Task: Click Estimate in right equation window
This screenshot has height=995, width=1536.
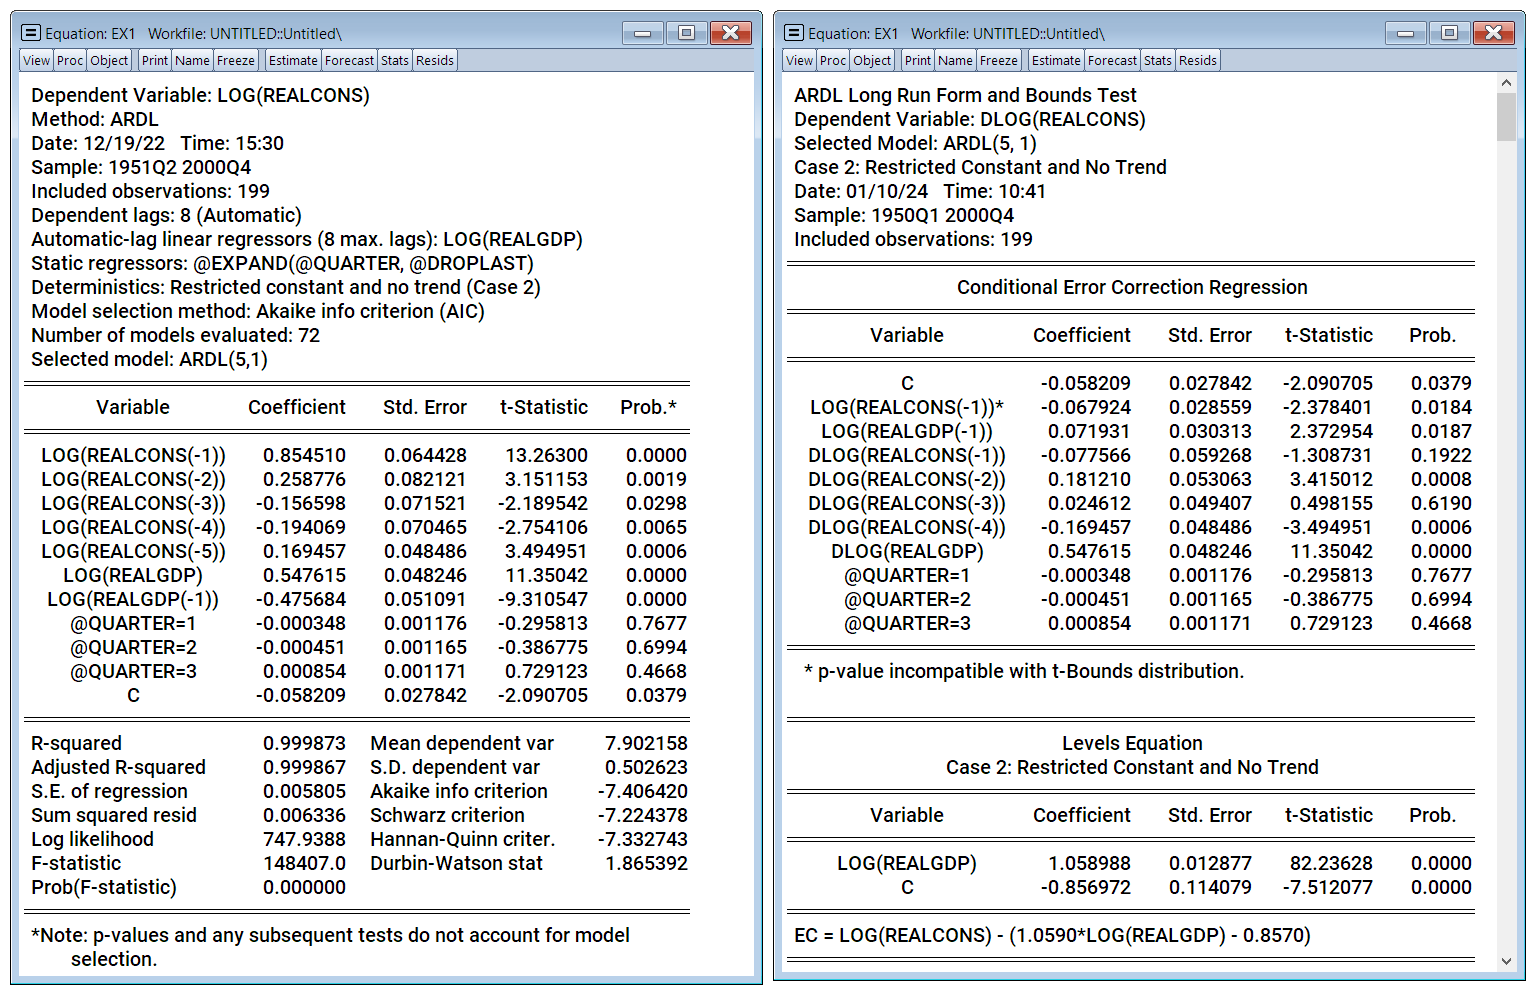Action: pyautogui.click(x=1056, y=60)
